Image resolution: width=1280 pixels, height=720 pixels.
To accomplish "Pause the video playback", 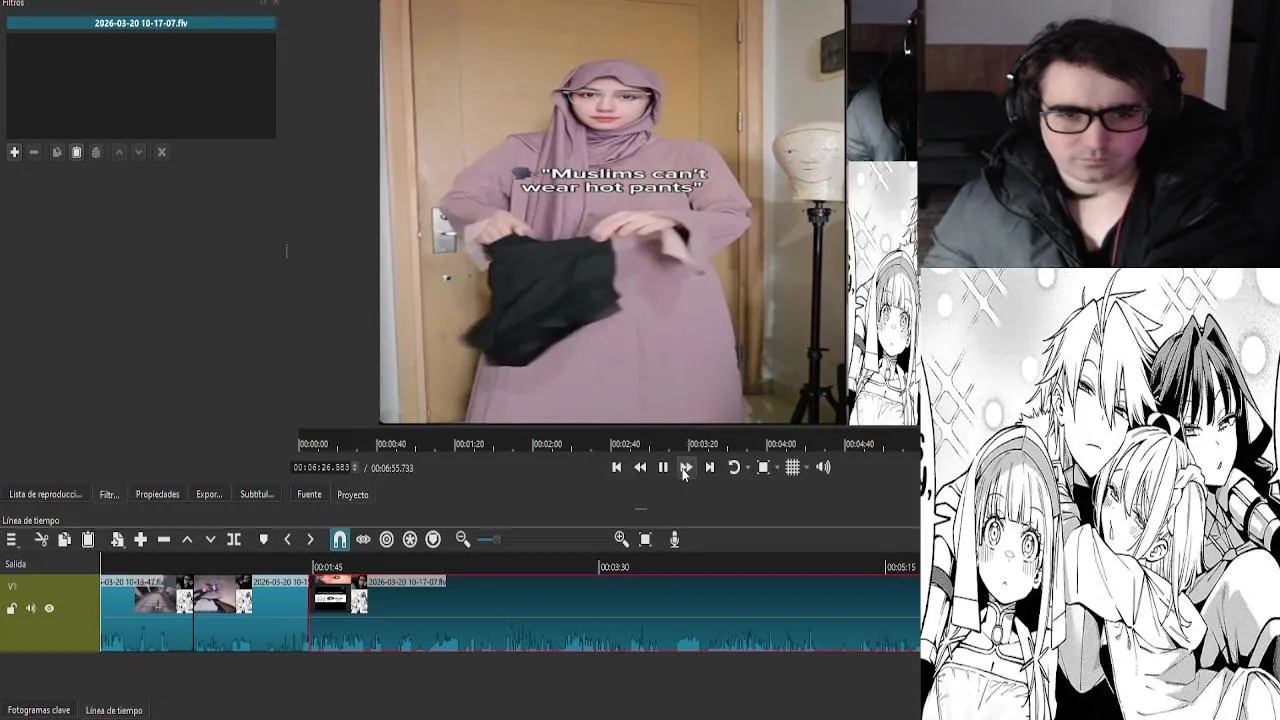I will (x=663, y=467).
